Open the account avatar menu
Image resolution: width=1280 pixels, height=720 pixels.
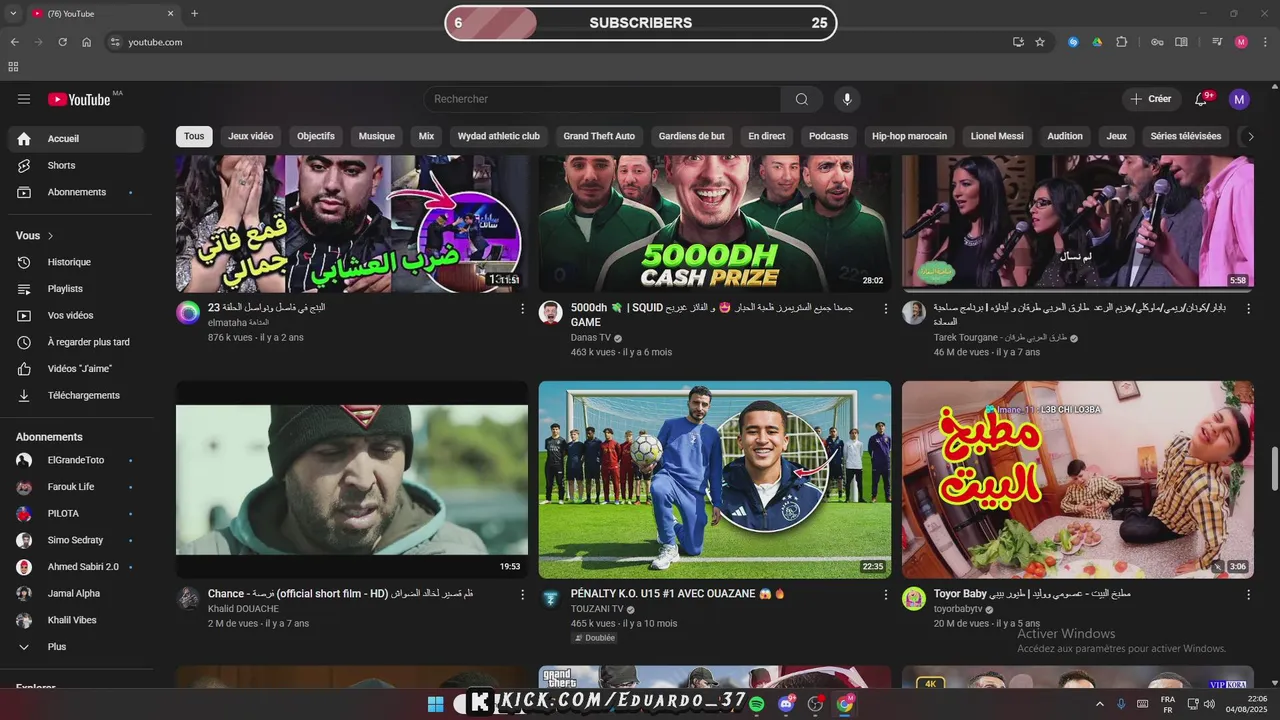click(x=1239, y=99)
